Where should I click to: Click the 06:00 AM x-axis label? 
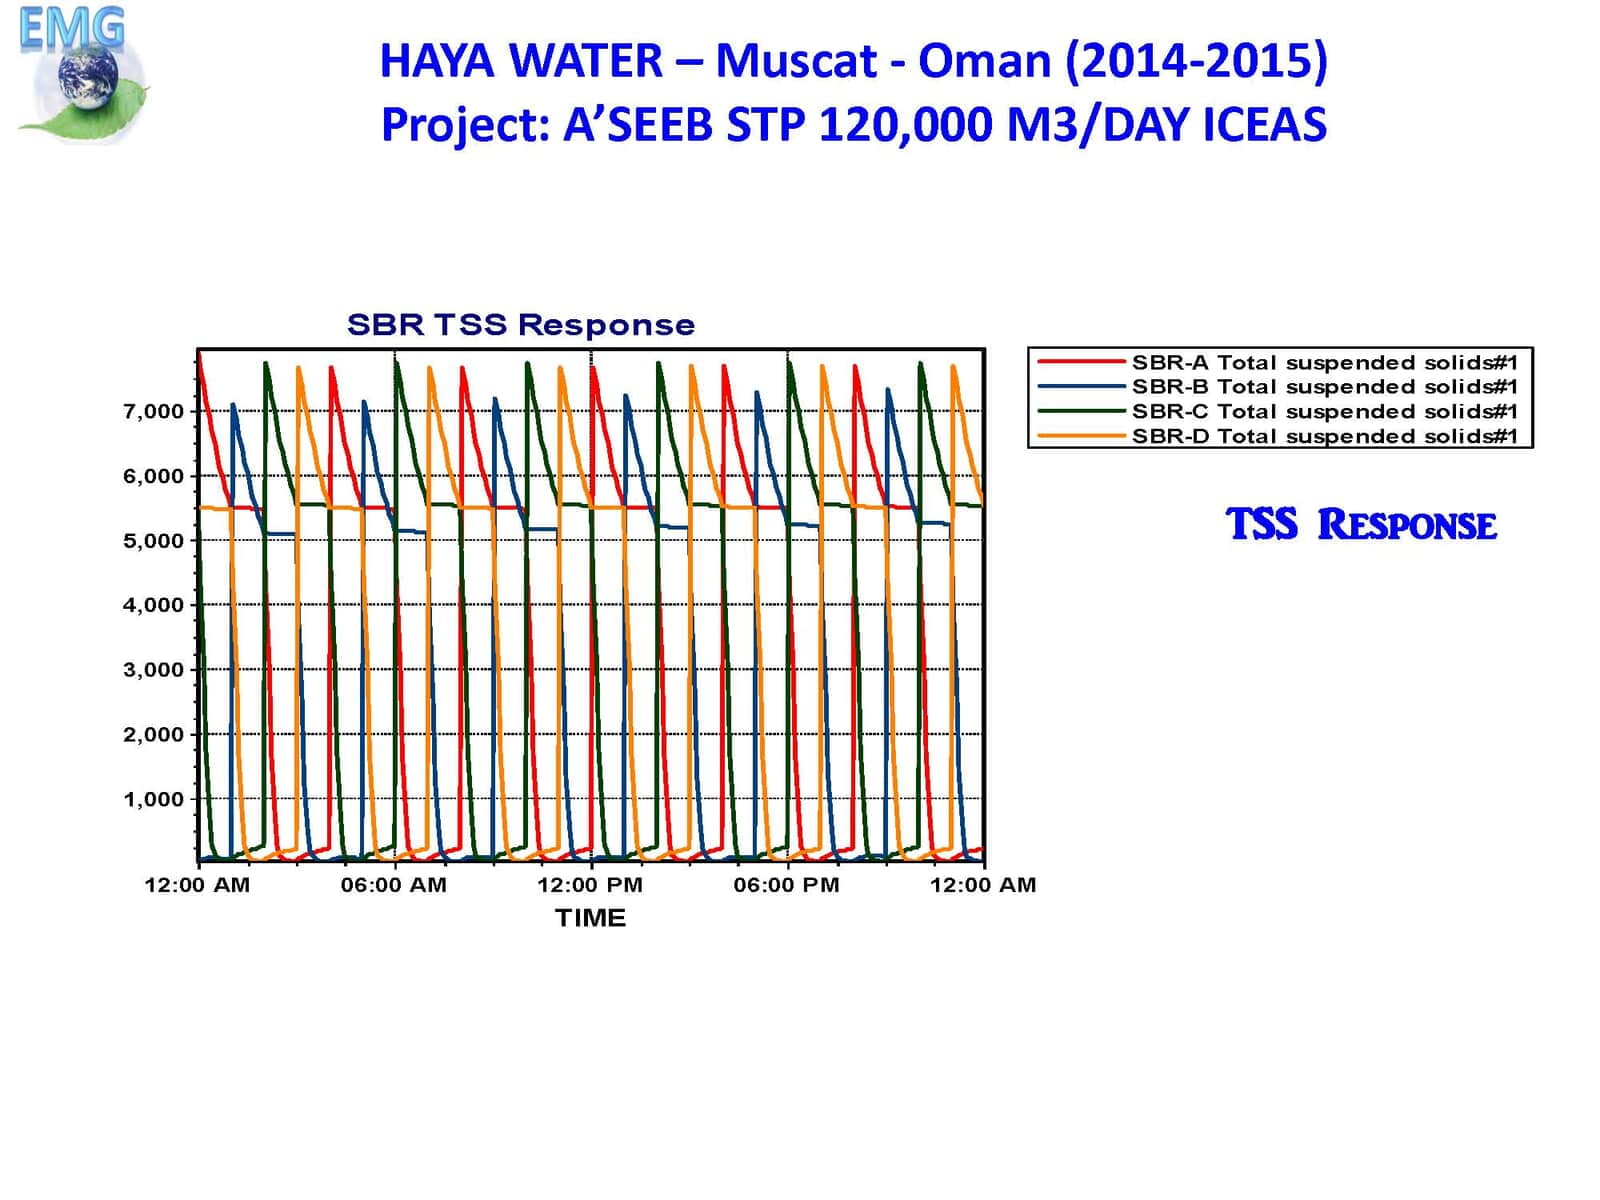pos(393,885)
